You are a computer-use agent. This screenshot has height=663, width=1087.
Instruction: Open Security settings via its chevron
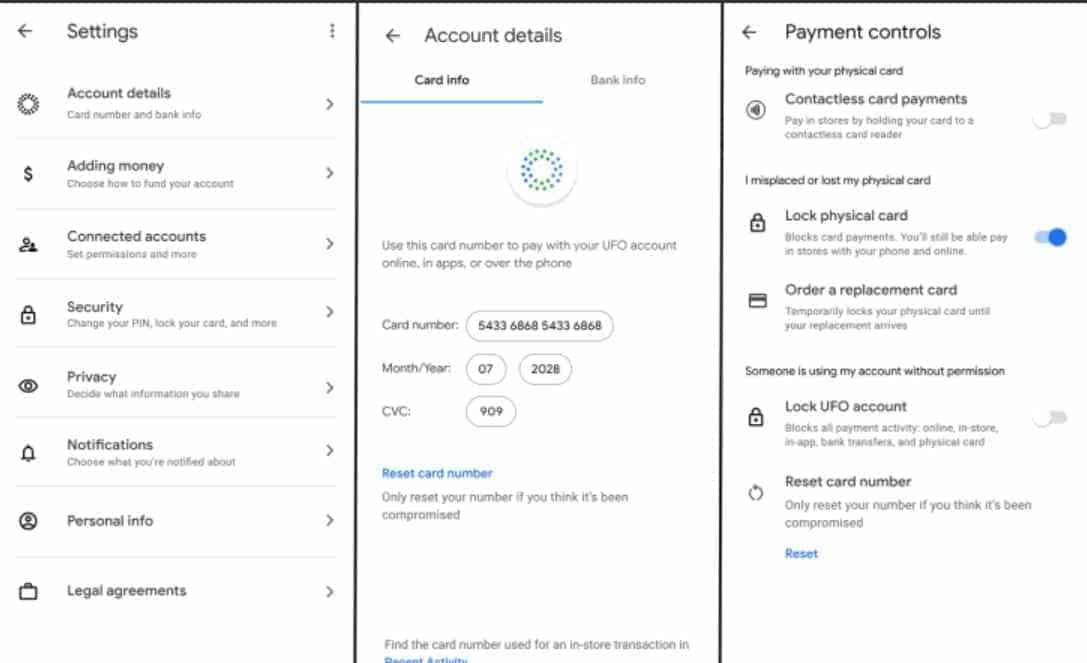point(329,312)
